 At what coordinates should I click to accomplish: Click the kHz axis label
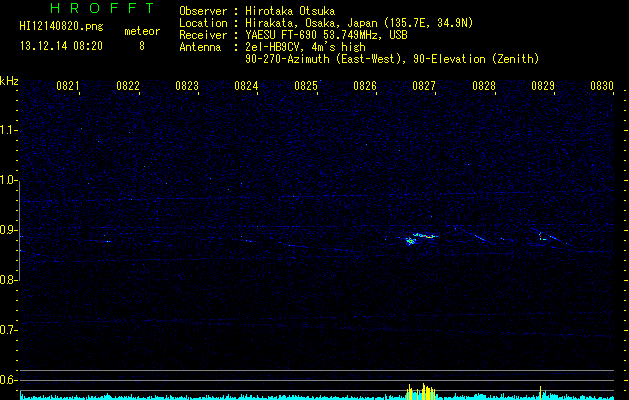pos(9,81)
